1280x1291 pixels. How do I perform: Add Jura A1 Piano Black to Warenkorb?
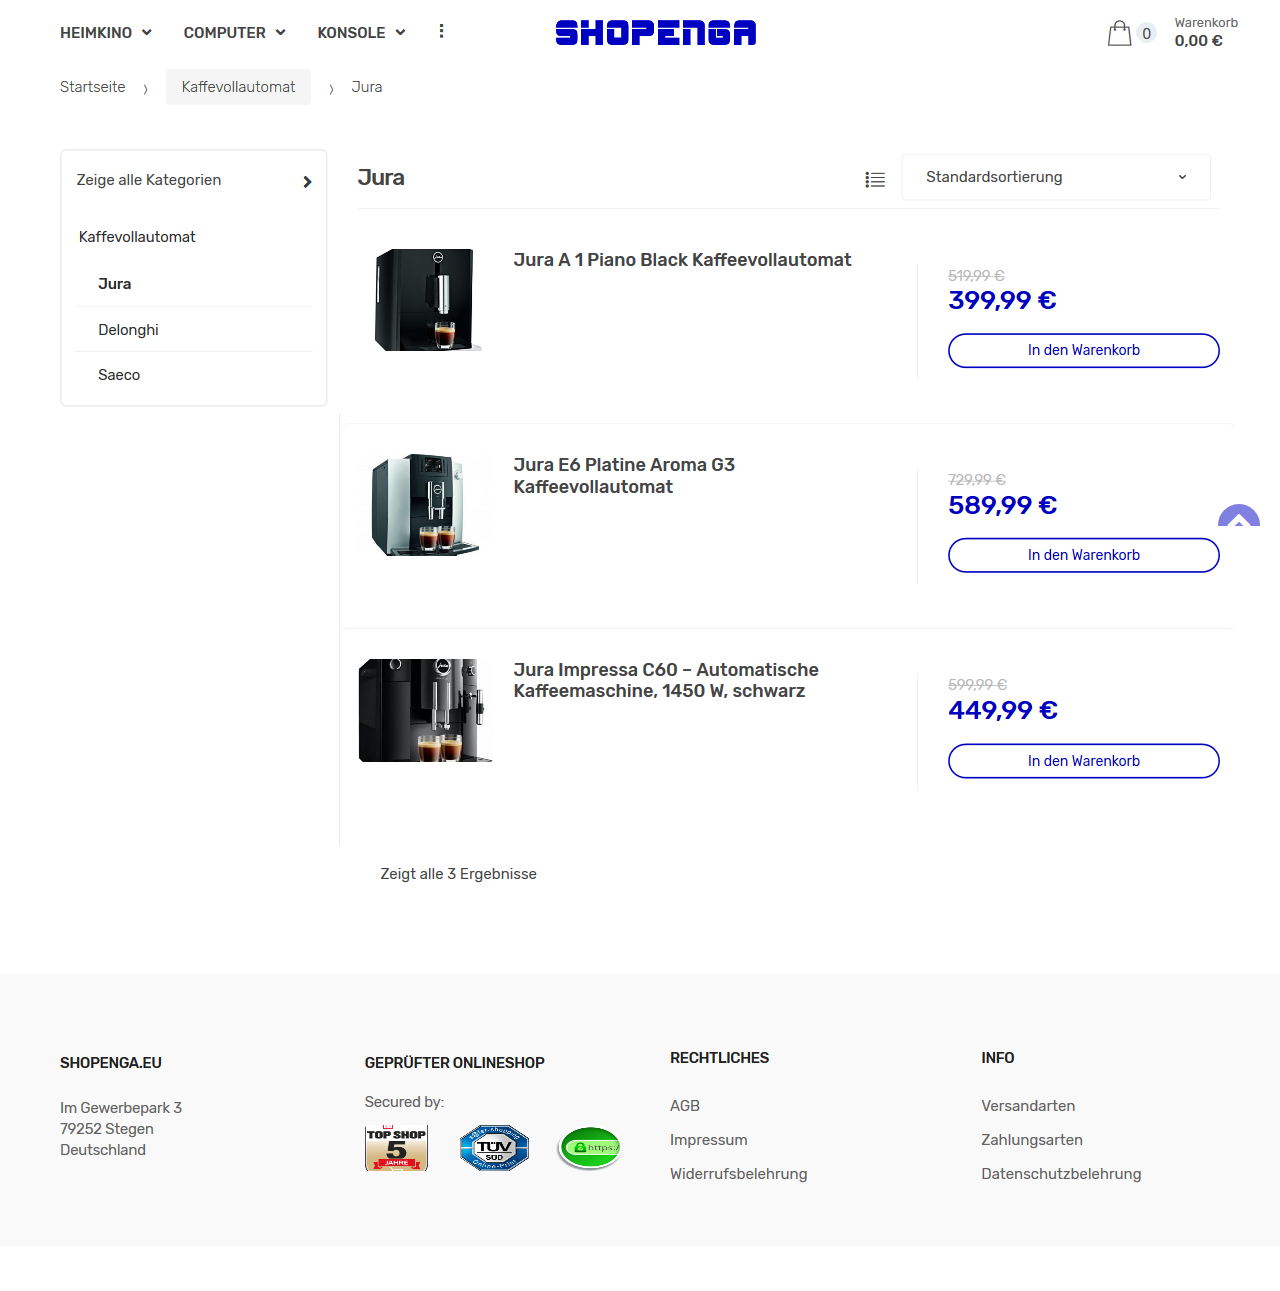(1084, 351)
